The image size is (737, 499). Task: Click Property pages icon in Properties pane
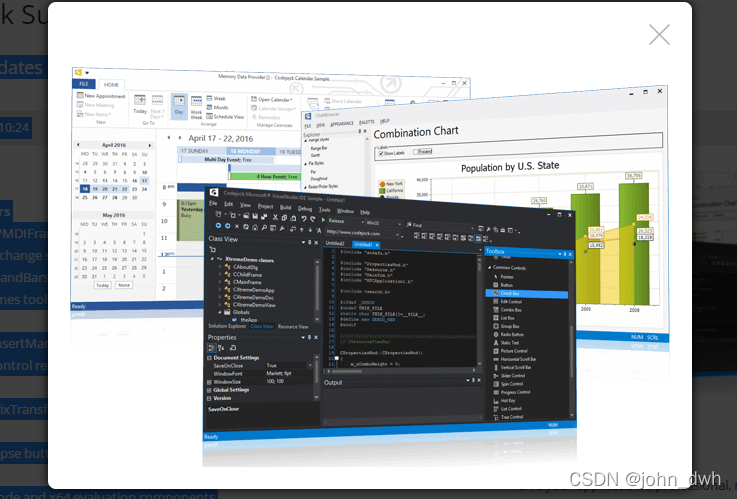[233, 348]
